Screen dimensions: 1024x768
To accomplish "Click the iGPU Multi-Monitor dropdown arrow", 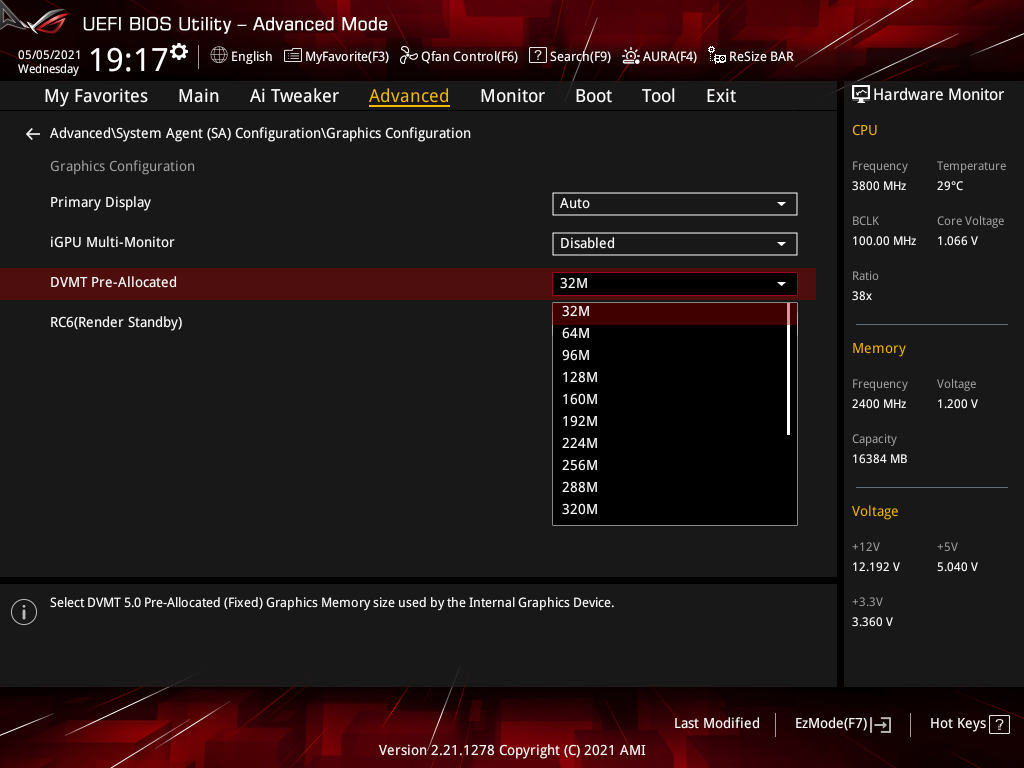I will click(x=781, y=244).
